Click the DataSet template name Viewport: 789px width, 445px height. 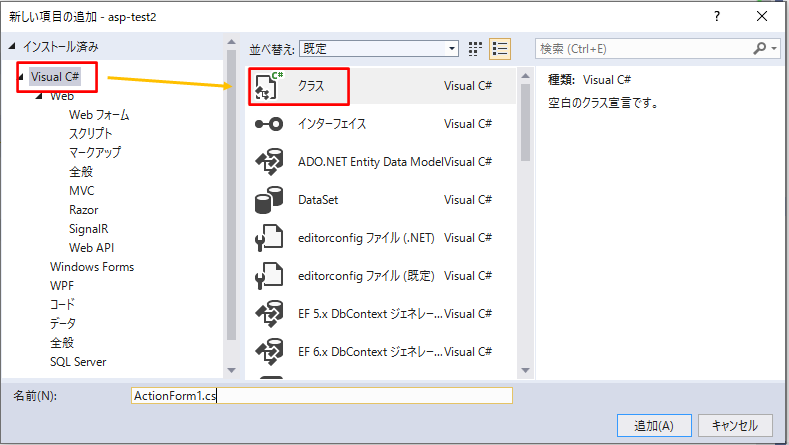pos(318,200)
